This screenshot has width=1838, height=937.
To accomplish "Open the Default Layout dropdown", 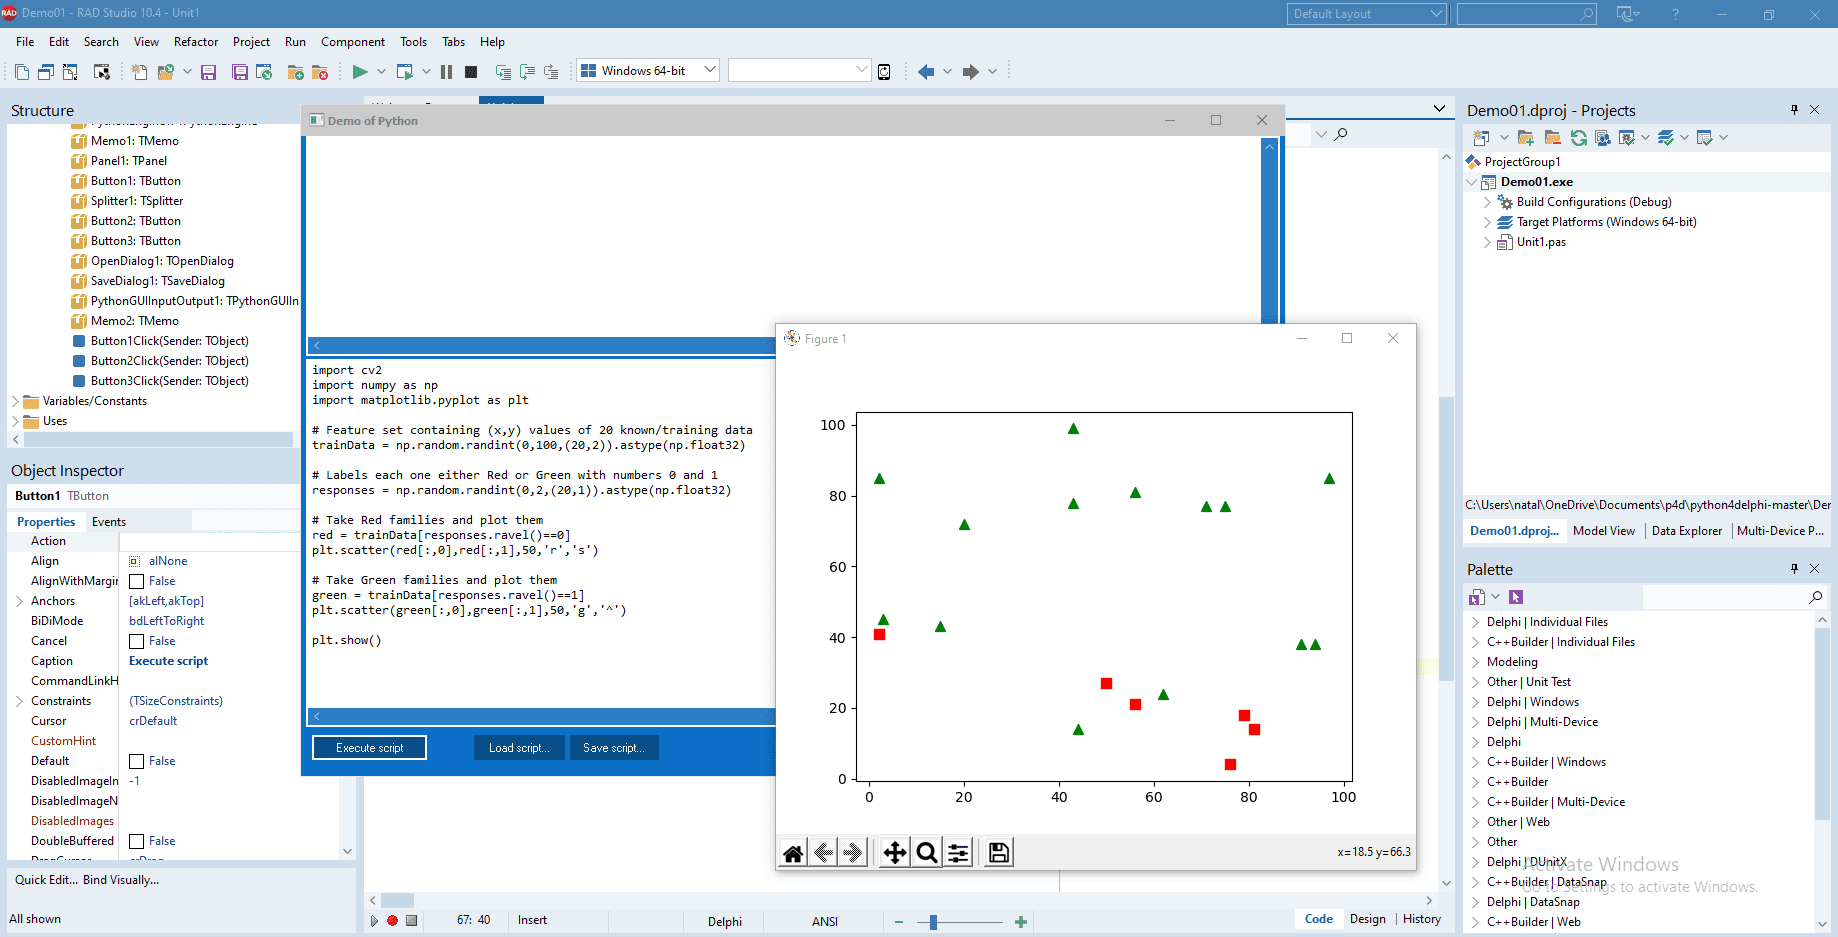I will click(1367, 14).
